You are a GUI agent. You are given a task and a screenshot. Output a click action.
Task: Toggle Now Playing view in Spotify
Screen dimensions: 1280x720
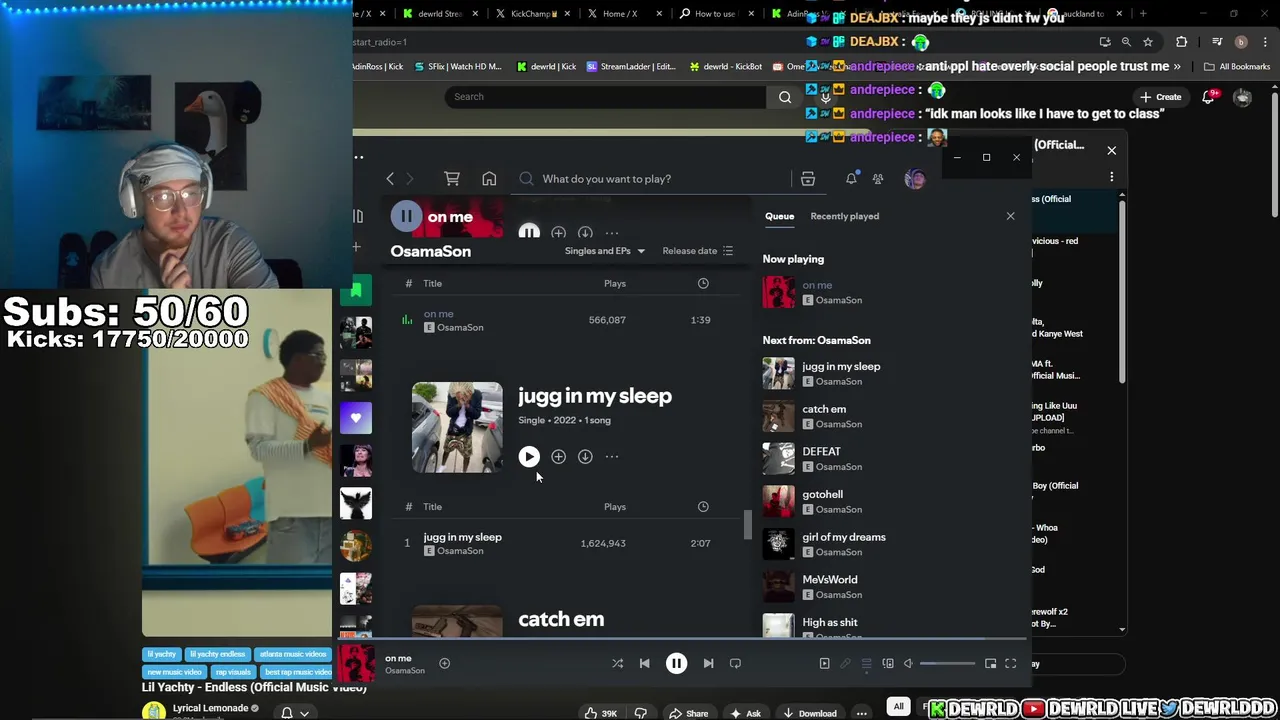pyautogui.click(x=824, y=663)
